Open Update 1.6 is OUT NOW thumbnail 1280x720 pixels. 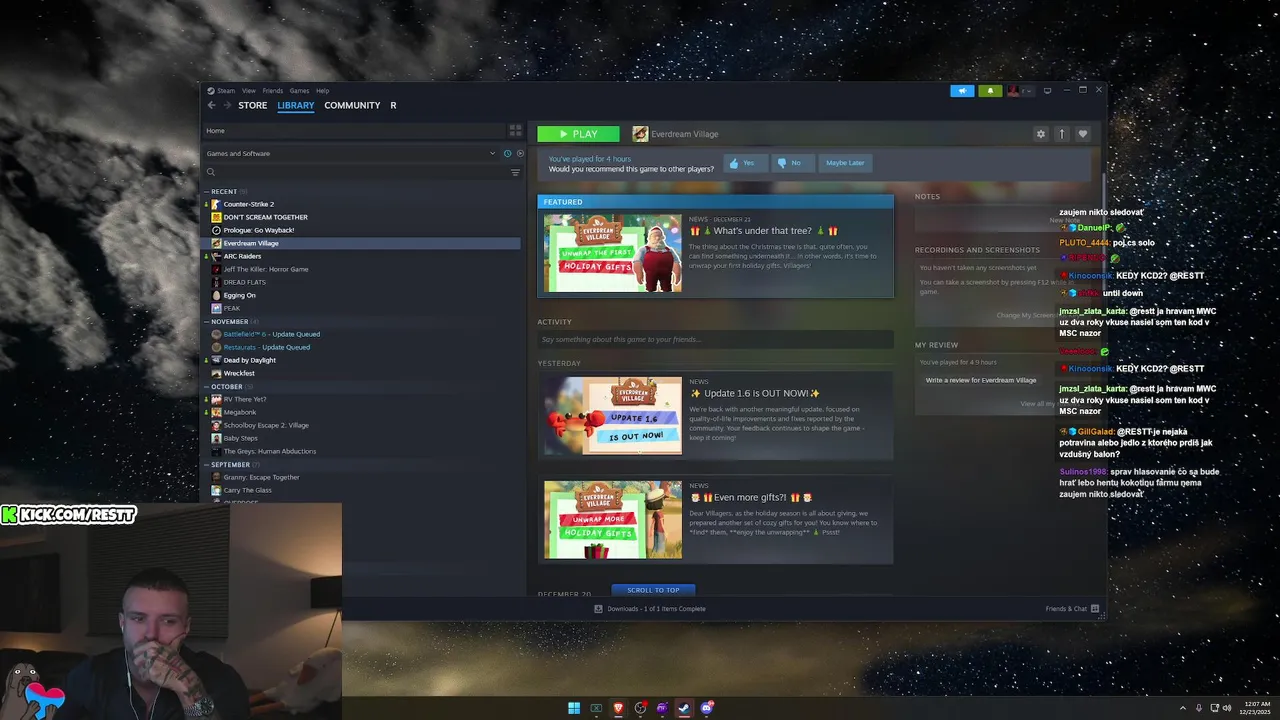(x=613, y=415)
